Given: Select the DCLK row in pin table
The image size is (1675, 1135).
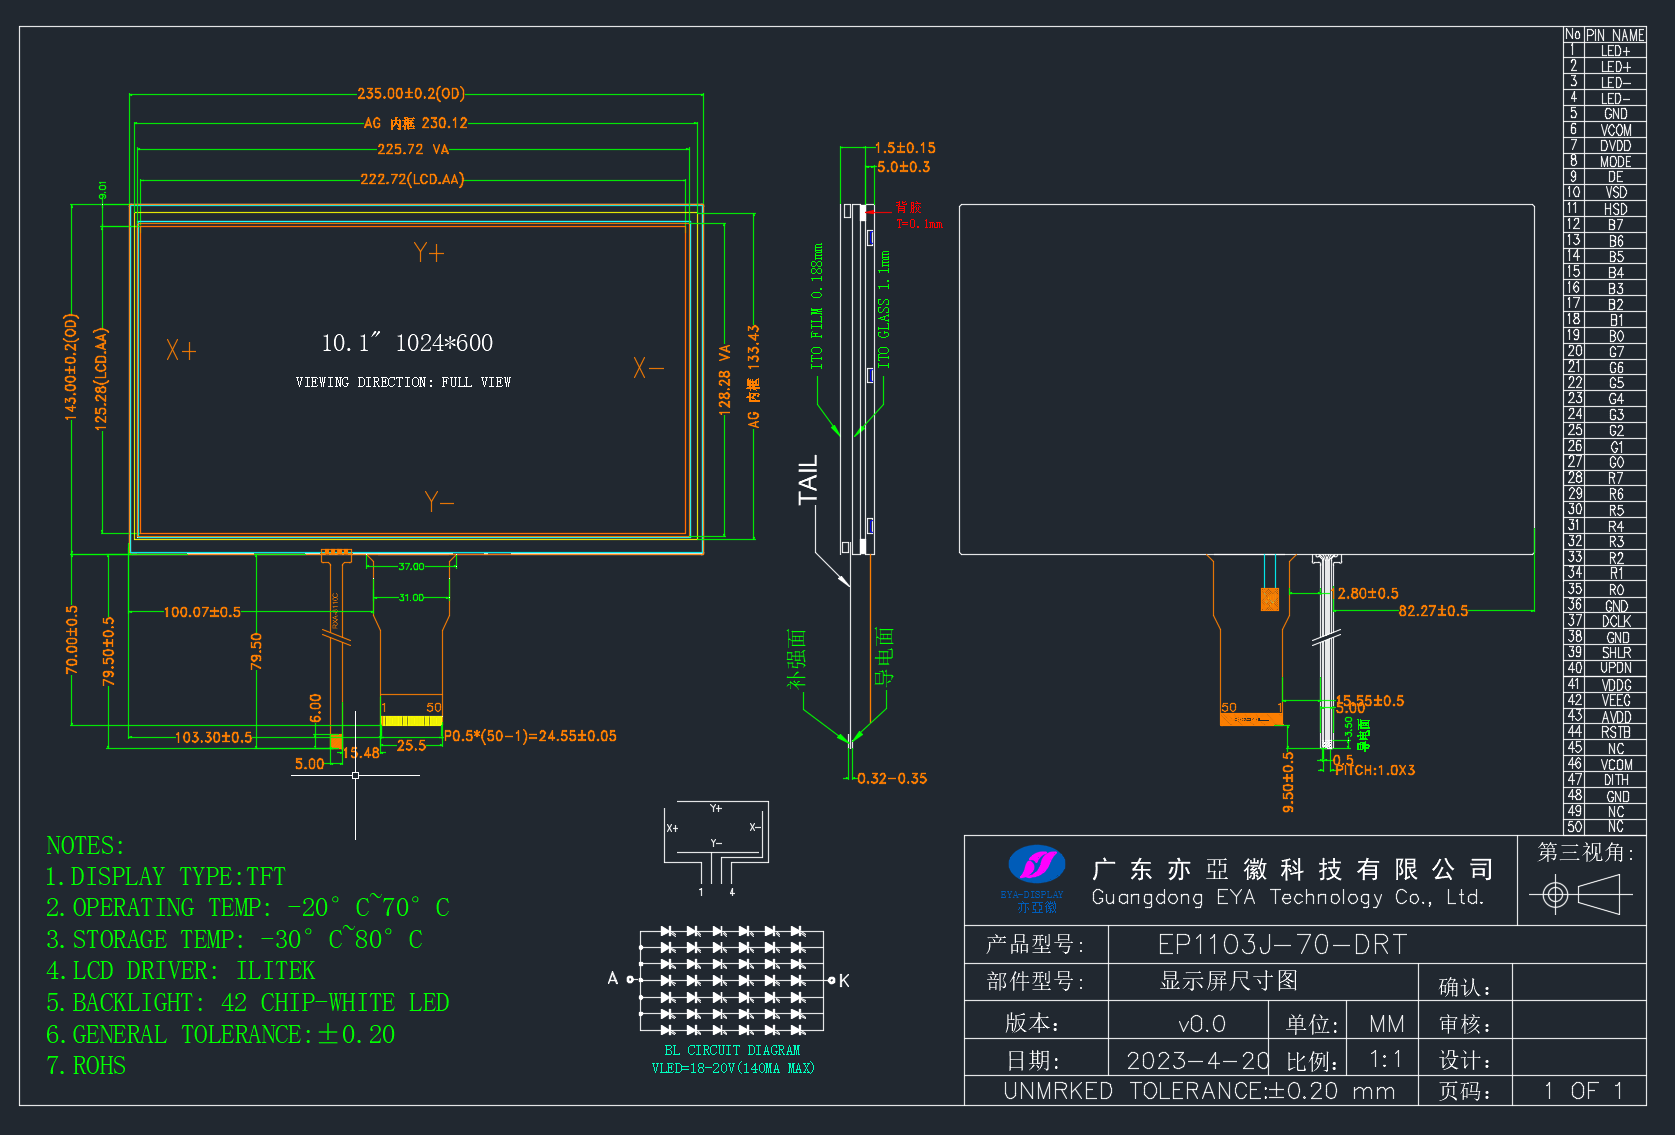Looking at the screenshot, I should pos(1605,621).
